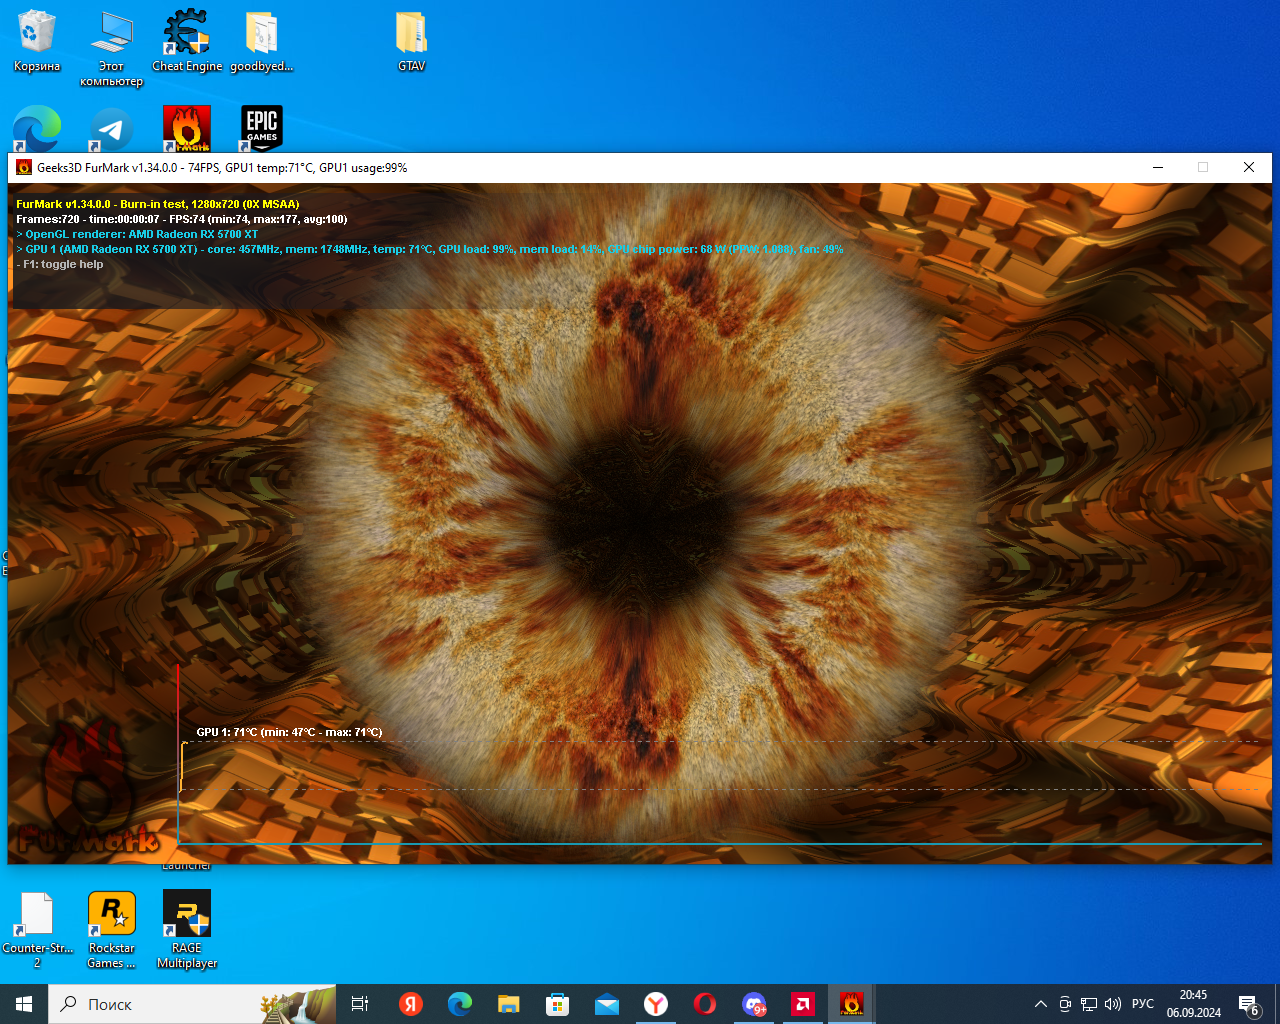Select the Rockstar Games desktop shortcut
Image resolution: width=1280 pixels, height=1024 pixels.
(x=112, y=930)
